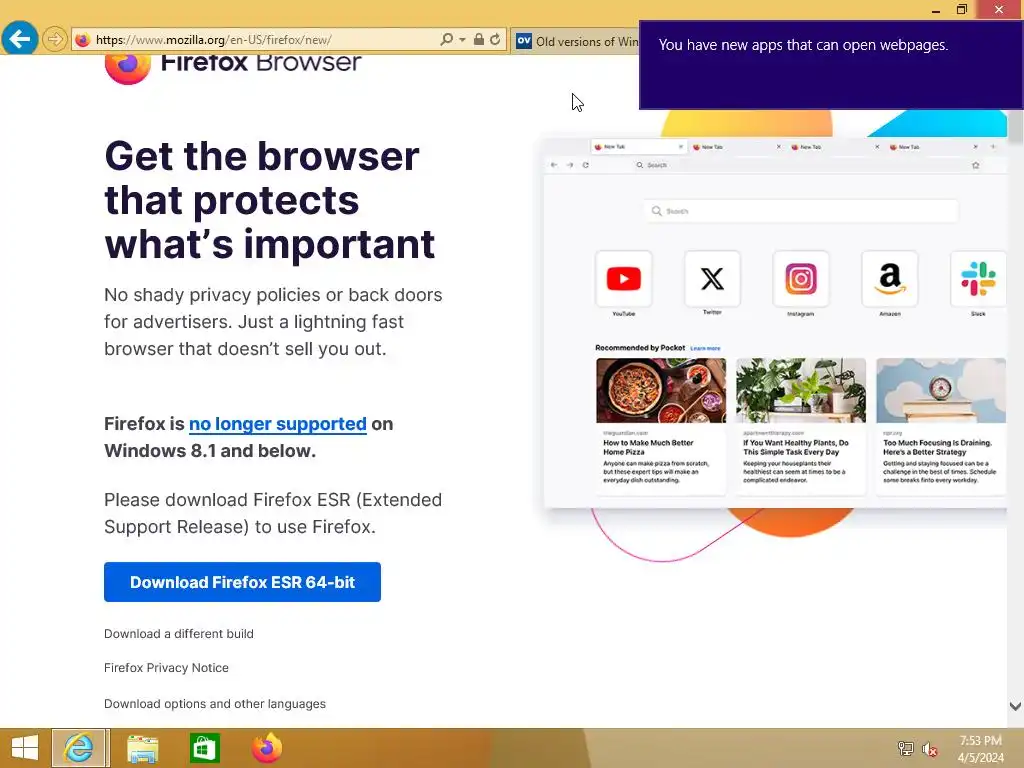Close the Internet Explorer window
Image resolution: width=1024 pixels, height=768 pixels.
pyautogui.click(x=999, y=9)
